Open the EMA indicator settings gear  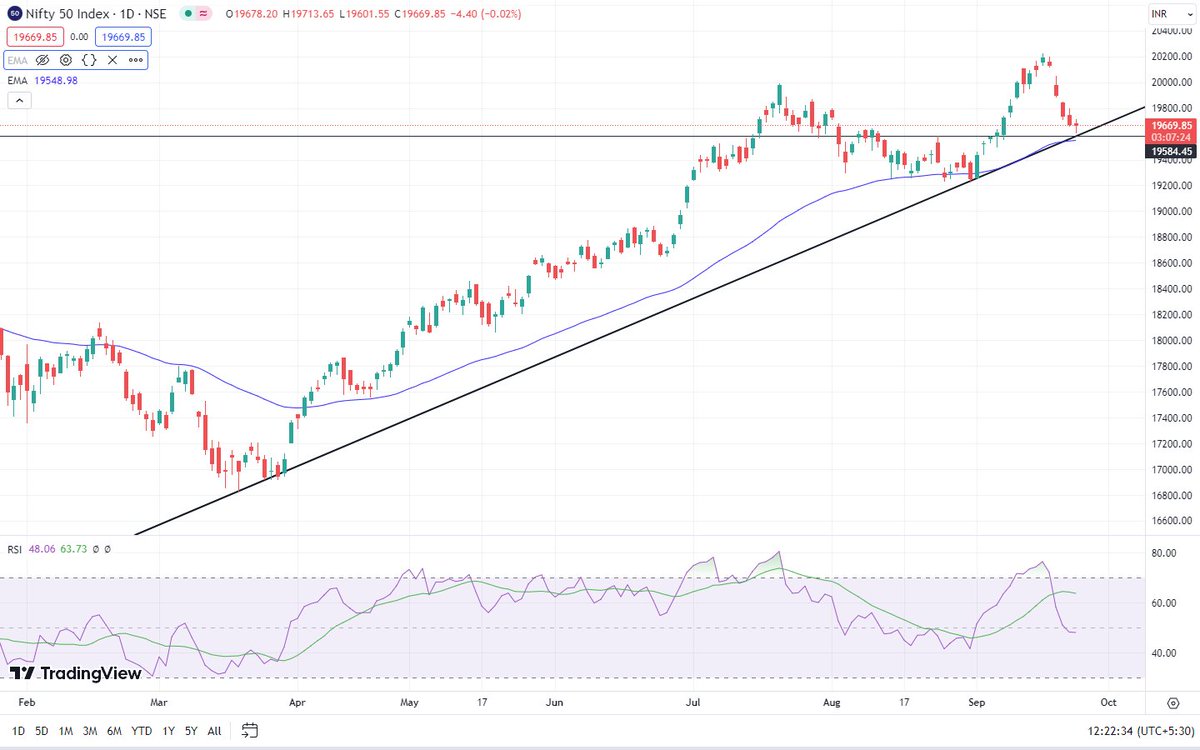pyautogui.click(x=65, y=60)
